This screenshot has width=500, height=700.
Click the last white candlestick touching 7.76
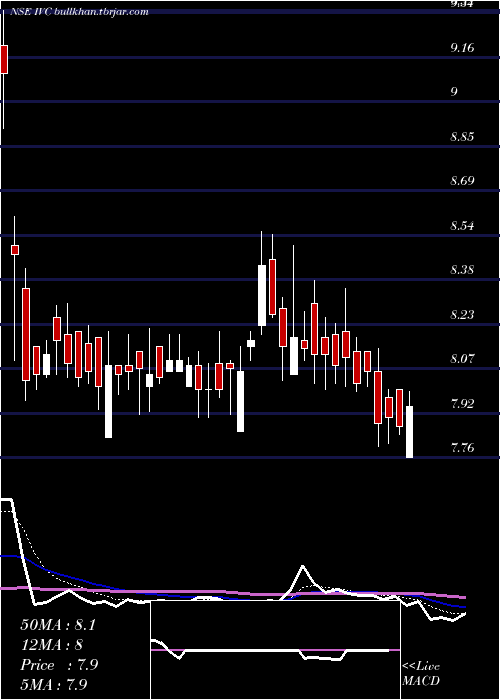tap(409, 431)
